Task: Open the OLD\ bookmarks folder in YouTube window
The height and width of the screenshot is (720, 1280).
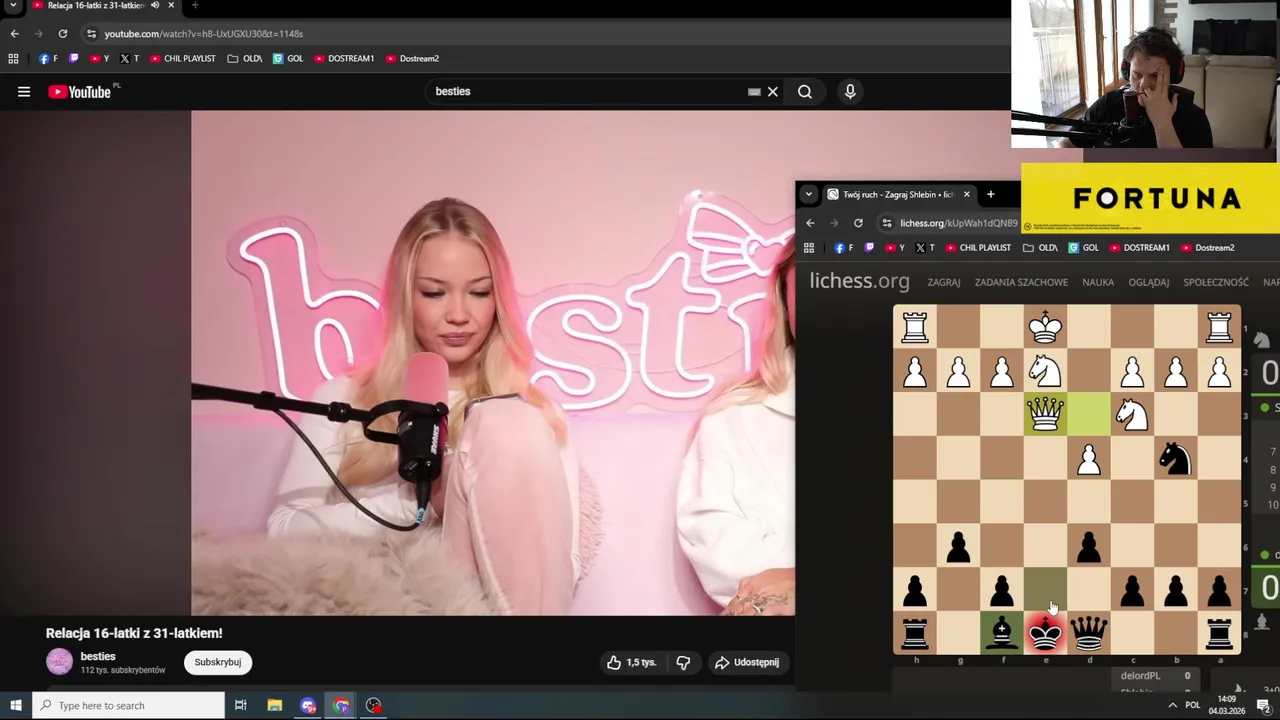Action: 245,59
